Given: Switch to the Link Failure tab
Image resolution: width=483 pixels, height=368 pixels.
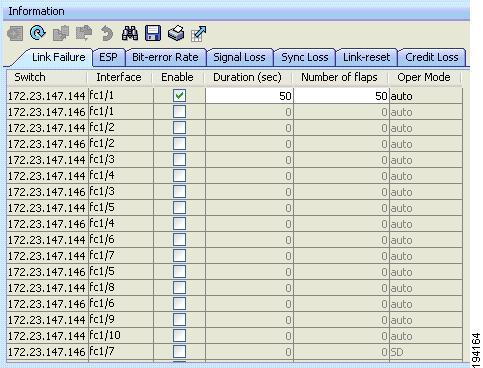Looking at the screenshot, I should point(58,57).
